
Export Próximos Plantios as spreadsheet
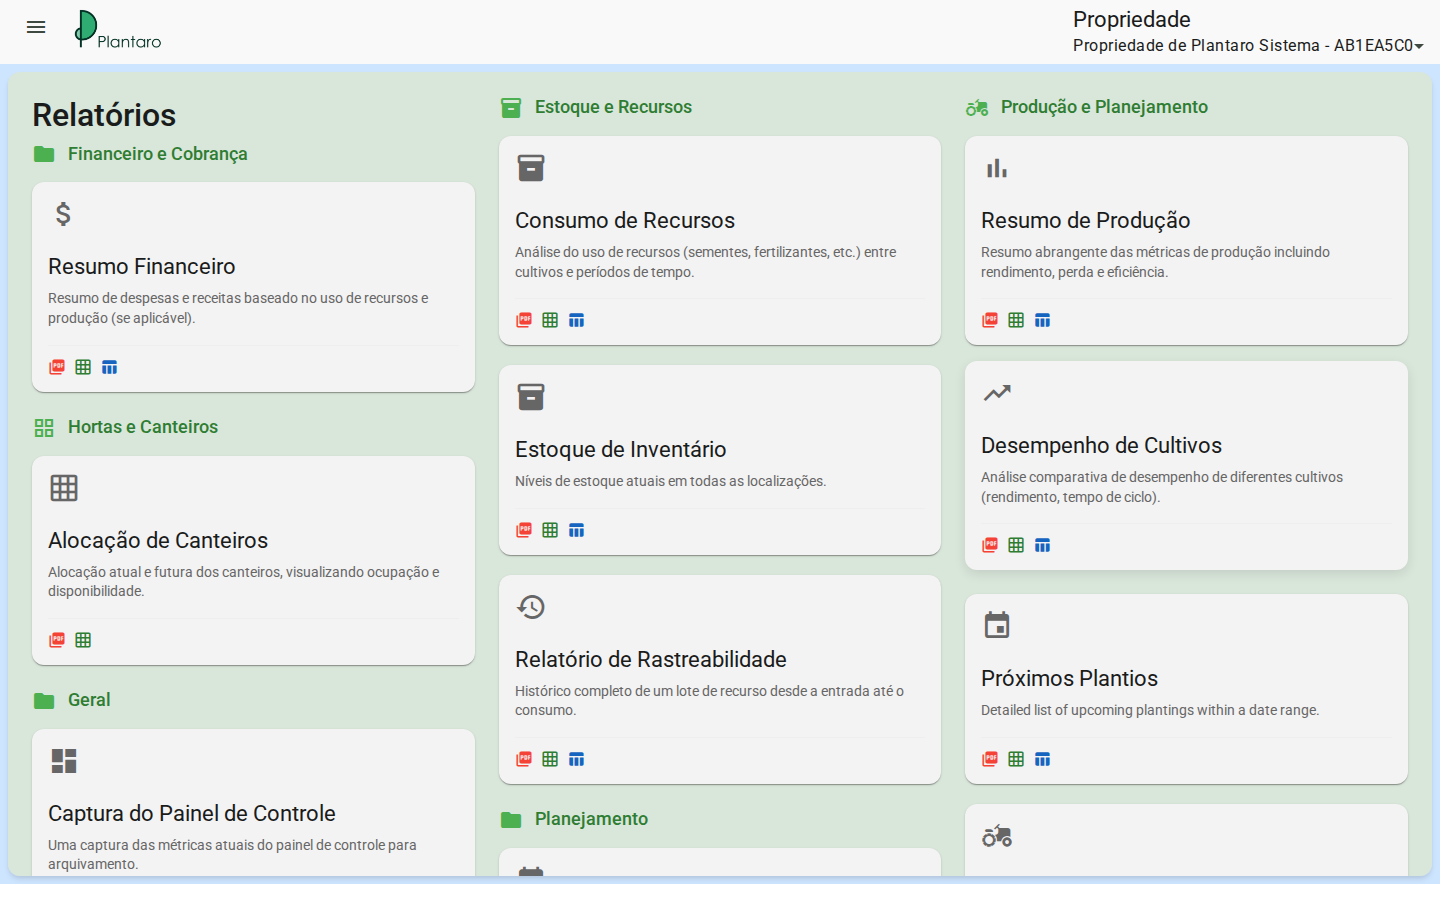tap(1016, 759)
